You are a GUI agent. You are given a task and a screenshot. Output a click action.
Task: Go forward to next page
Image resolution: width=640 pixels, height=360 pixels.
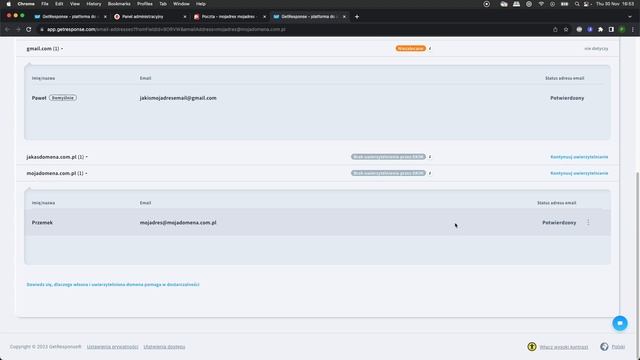(18, 29)
